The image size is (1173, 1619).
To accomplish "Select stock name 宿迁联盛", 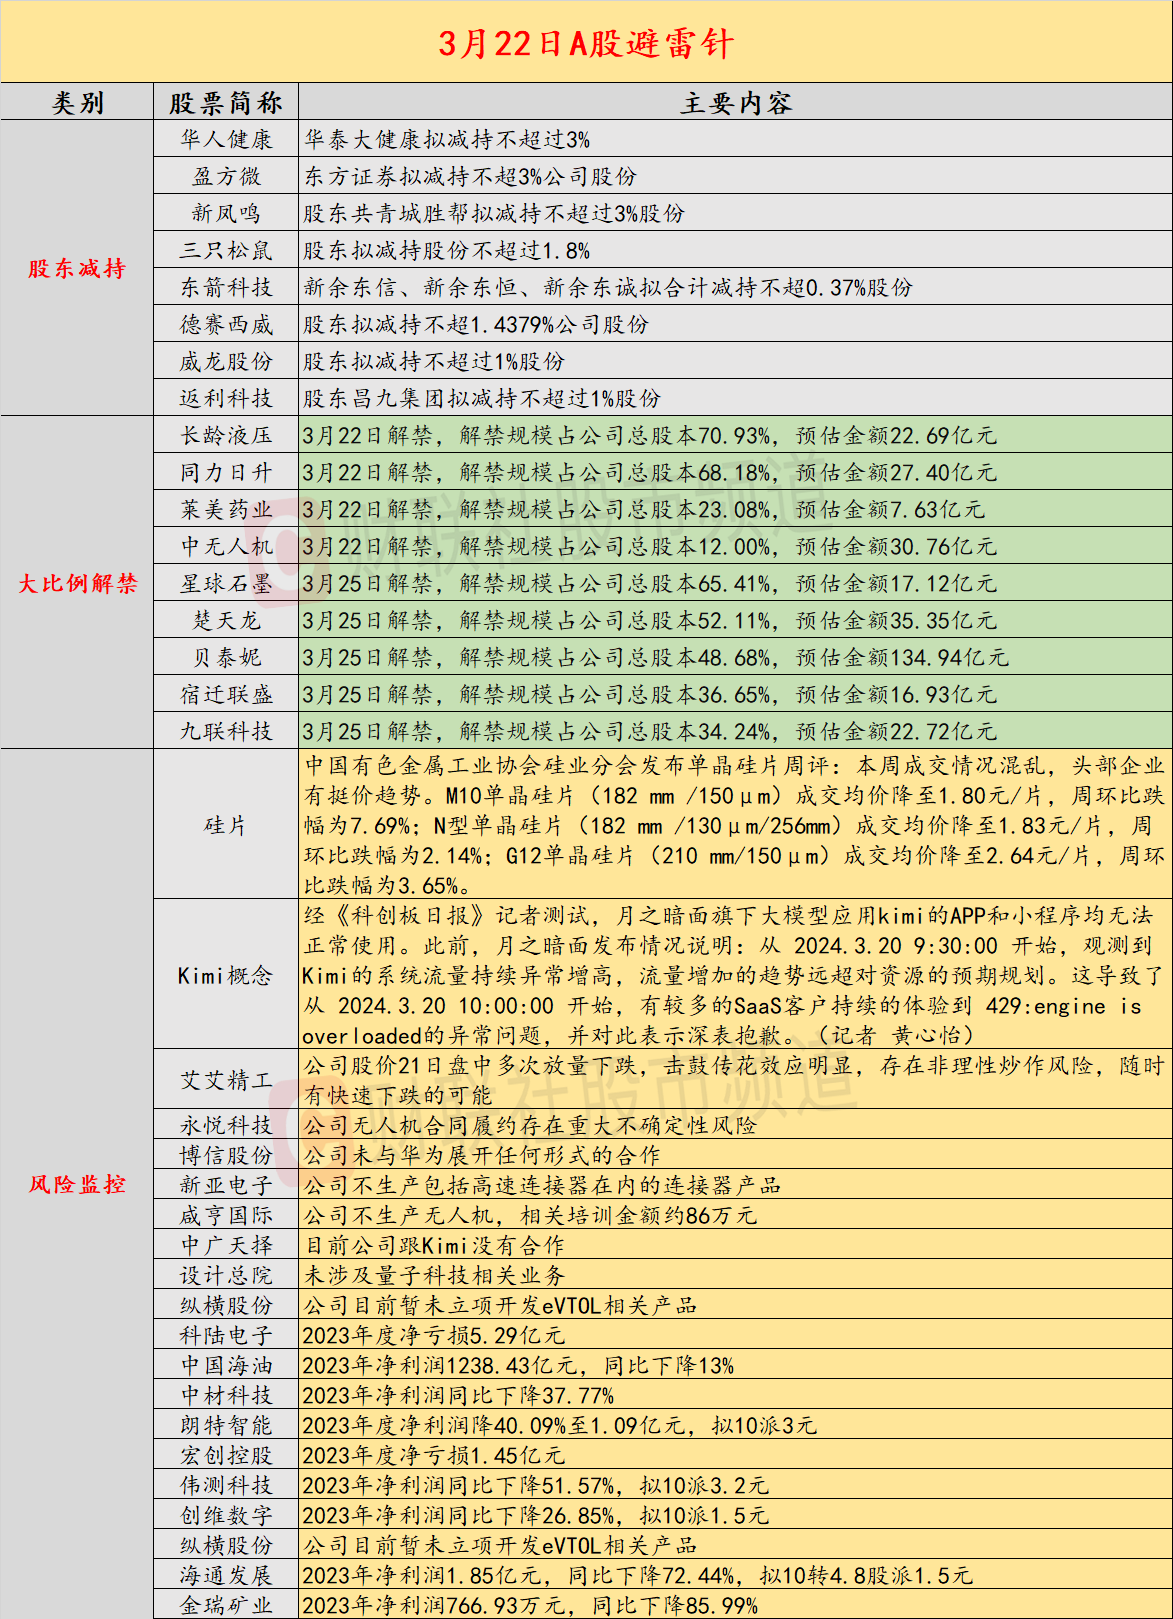I will 226,694.
